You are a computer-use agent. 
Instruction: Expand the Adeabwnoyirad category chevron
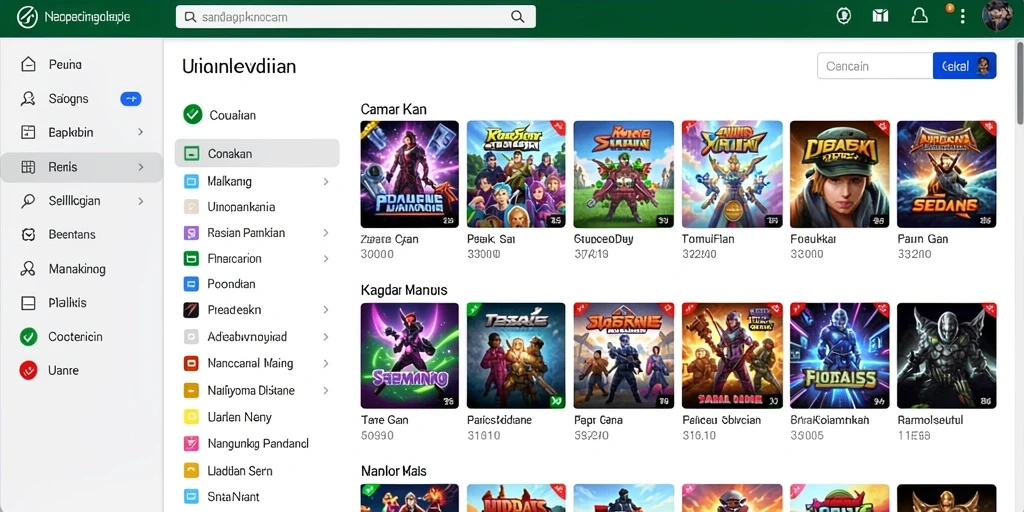[x=325, y=337]
